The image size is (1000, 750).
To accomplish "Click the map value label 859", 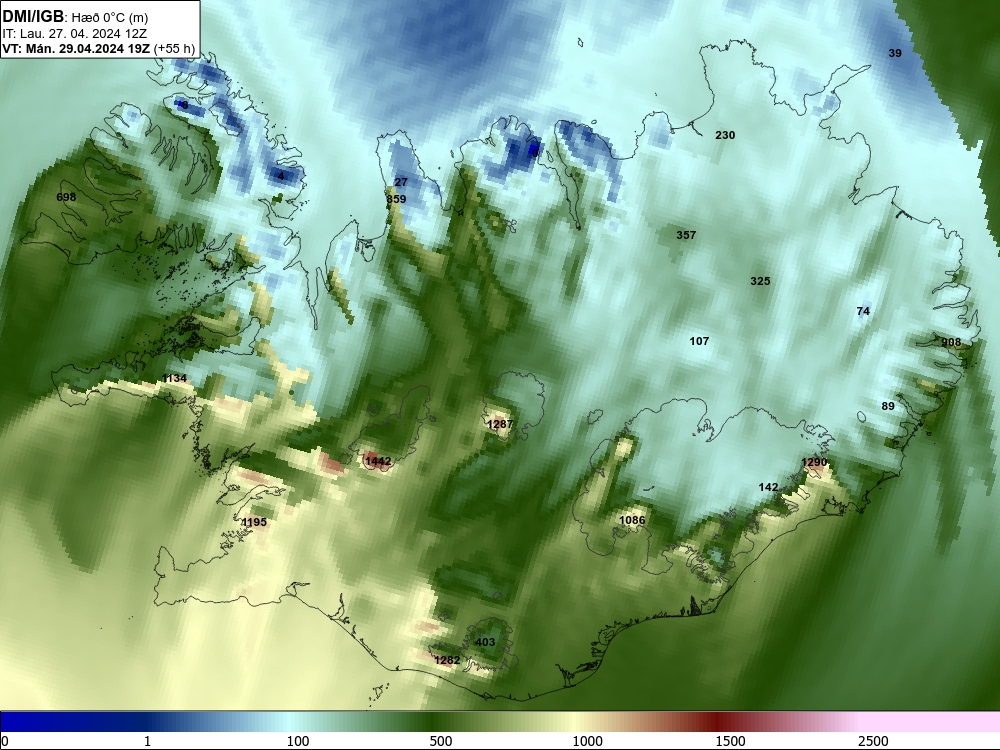I will point(396,199).
